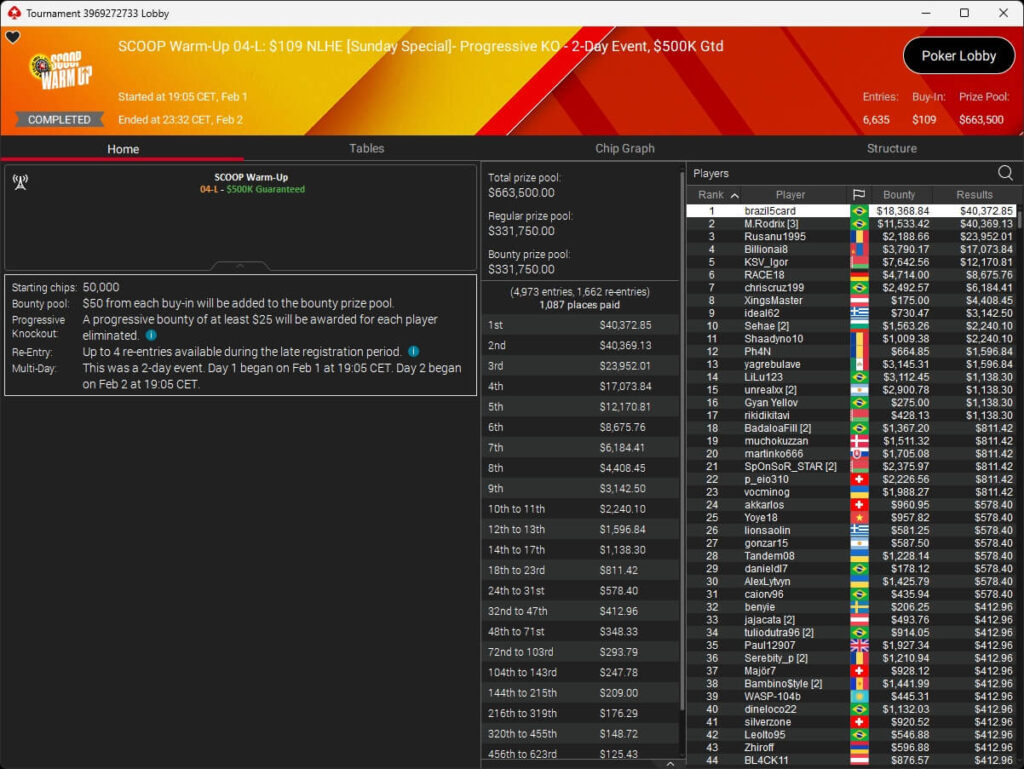Click PokerStars logo in title bar
This screenshot has width=1024, height=769.
[x=13, y=13]
